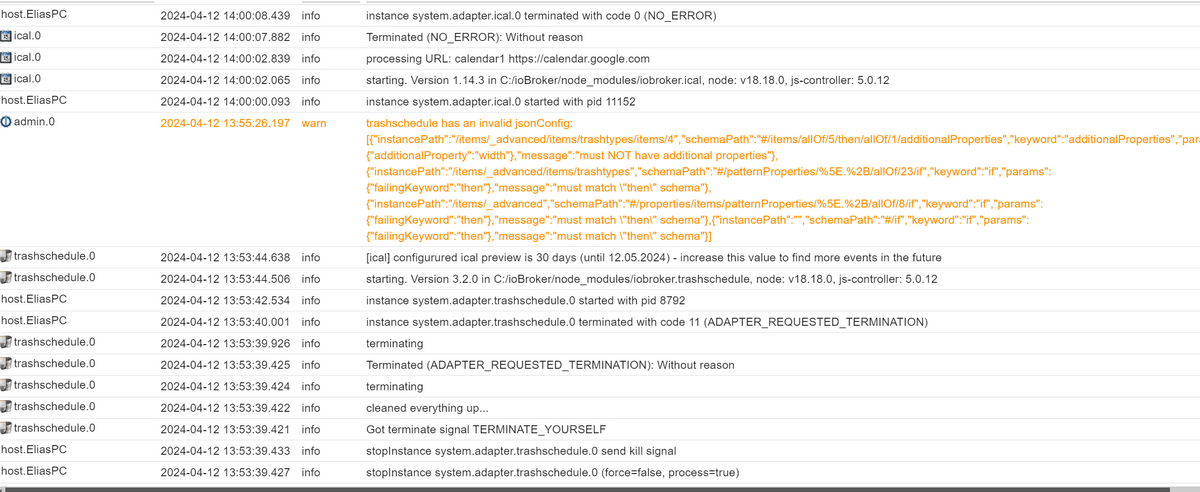Click timestamp 2024-04-12 13:53:42.534
1200x492 pixels.
(225, 300)
